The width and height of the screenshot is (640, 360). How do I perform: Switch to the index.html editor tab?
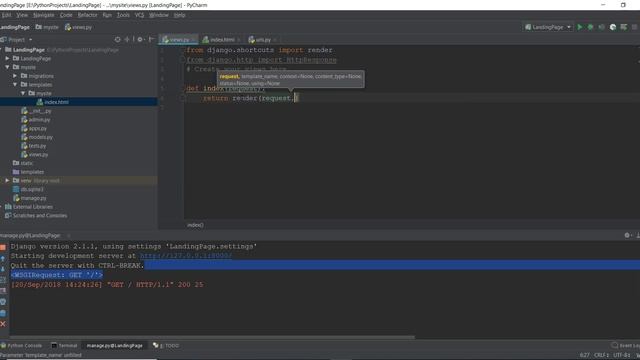(x=222, y=40)
